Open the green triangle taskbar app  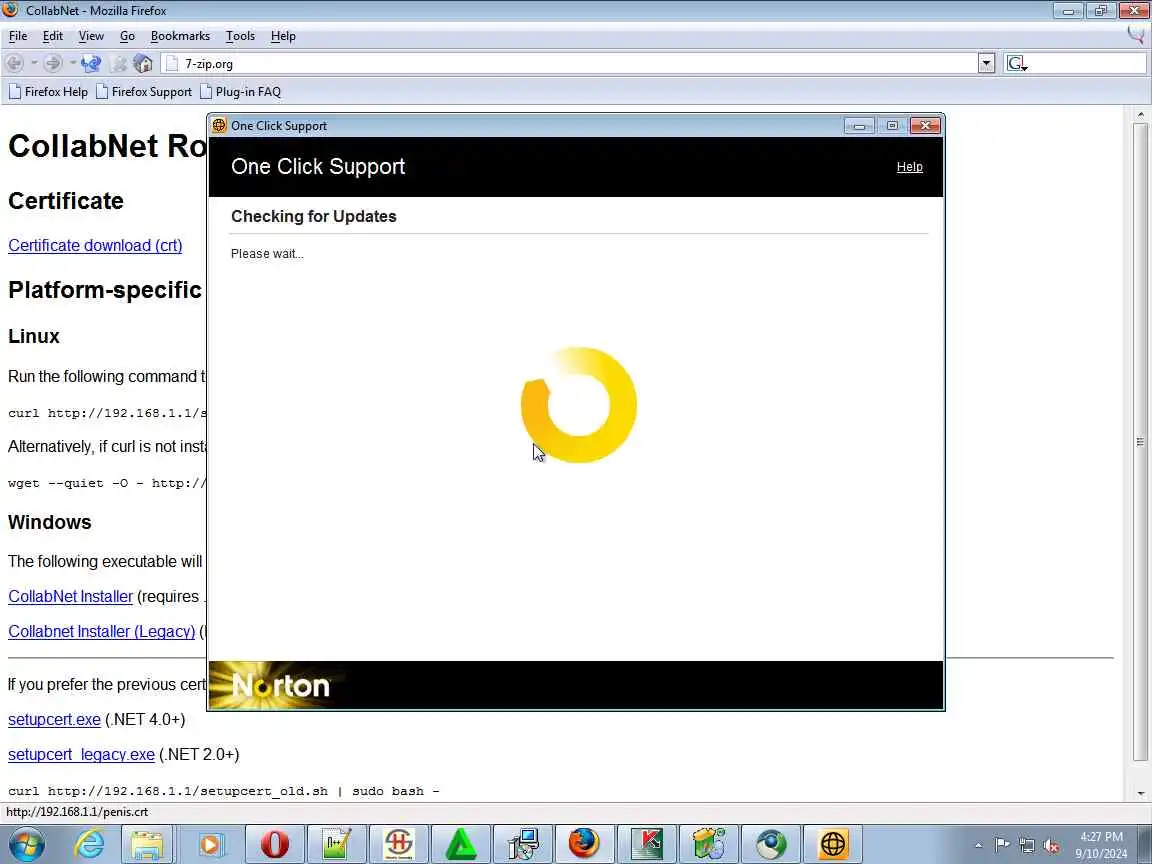click(x=461, y=844)
